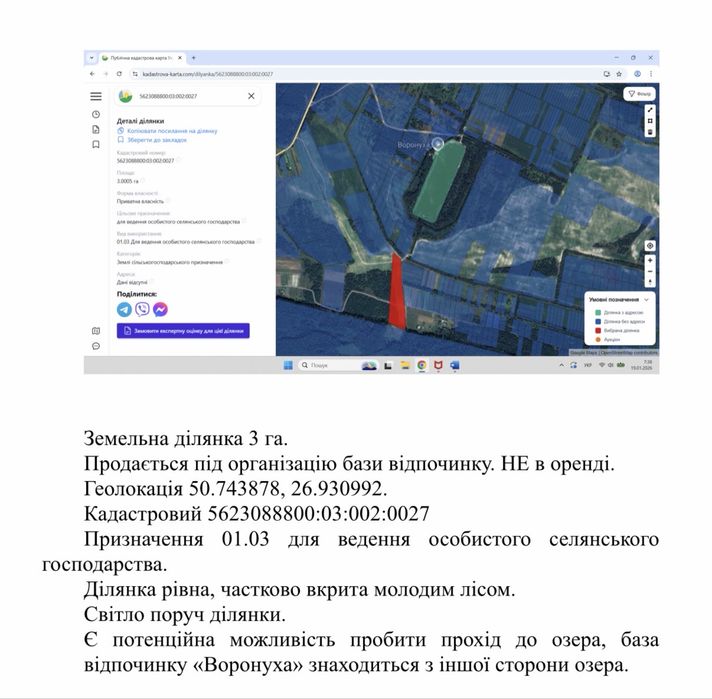Open the history clock icon in sidebar

96,114
